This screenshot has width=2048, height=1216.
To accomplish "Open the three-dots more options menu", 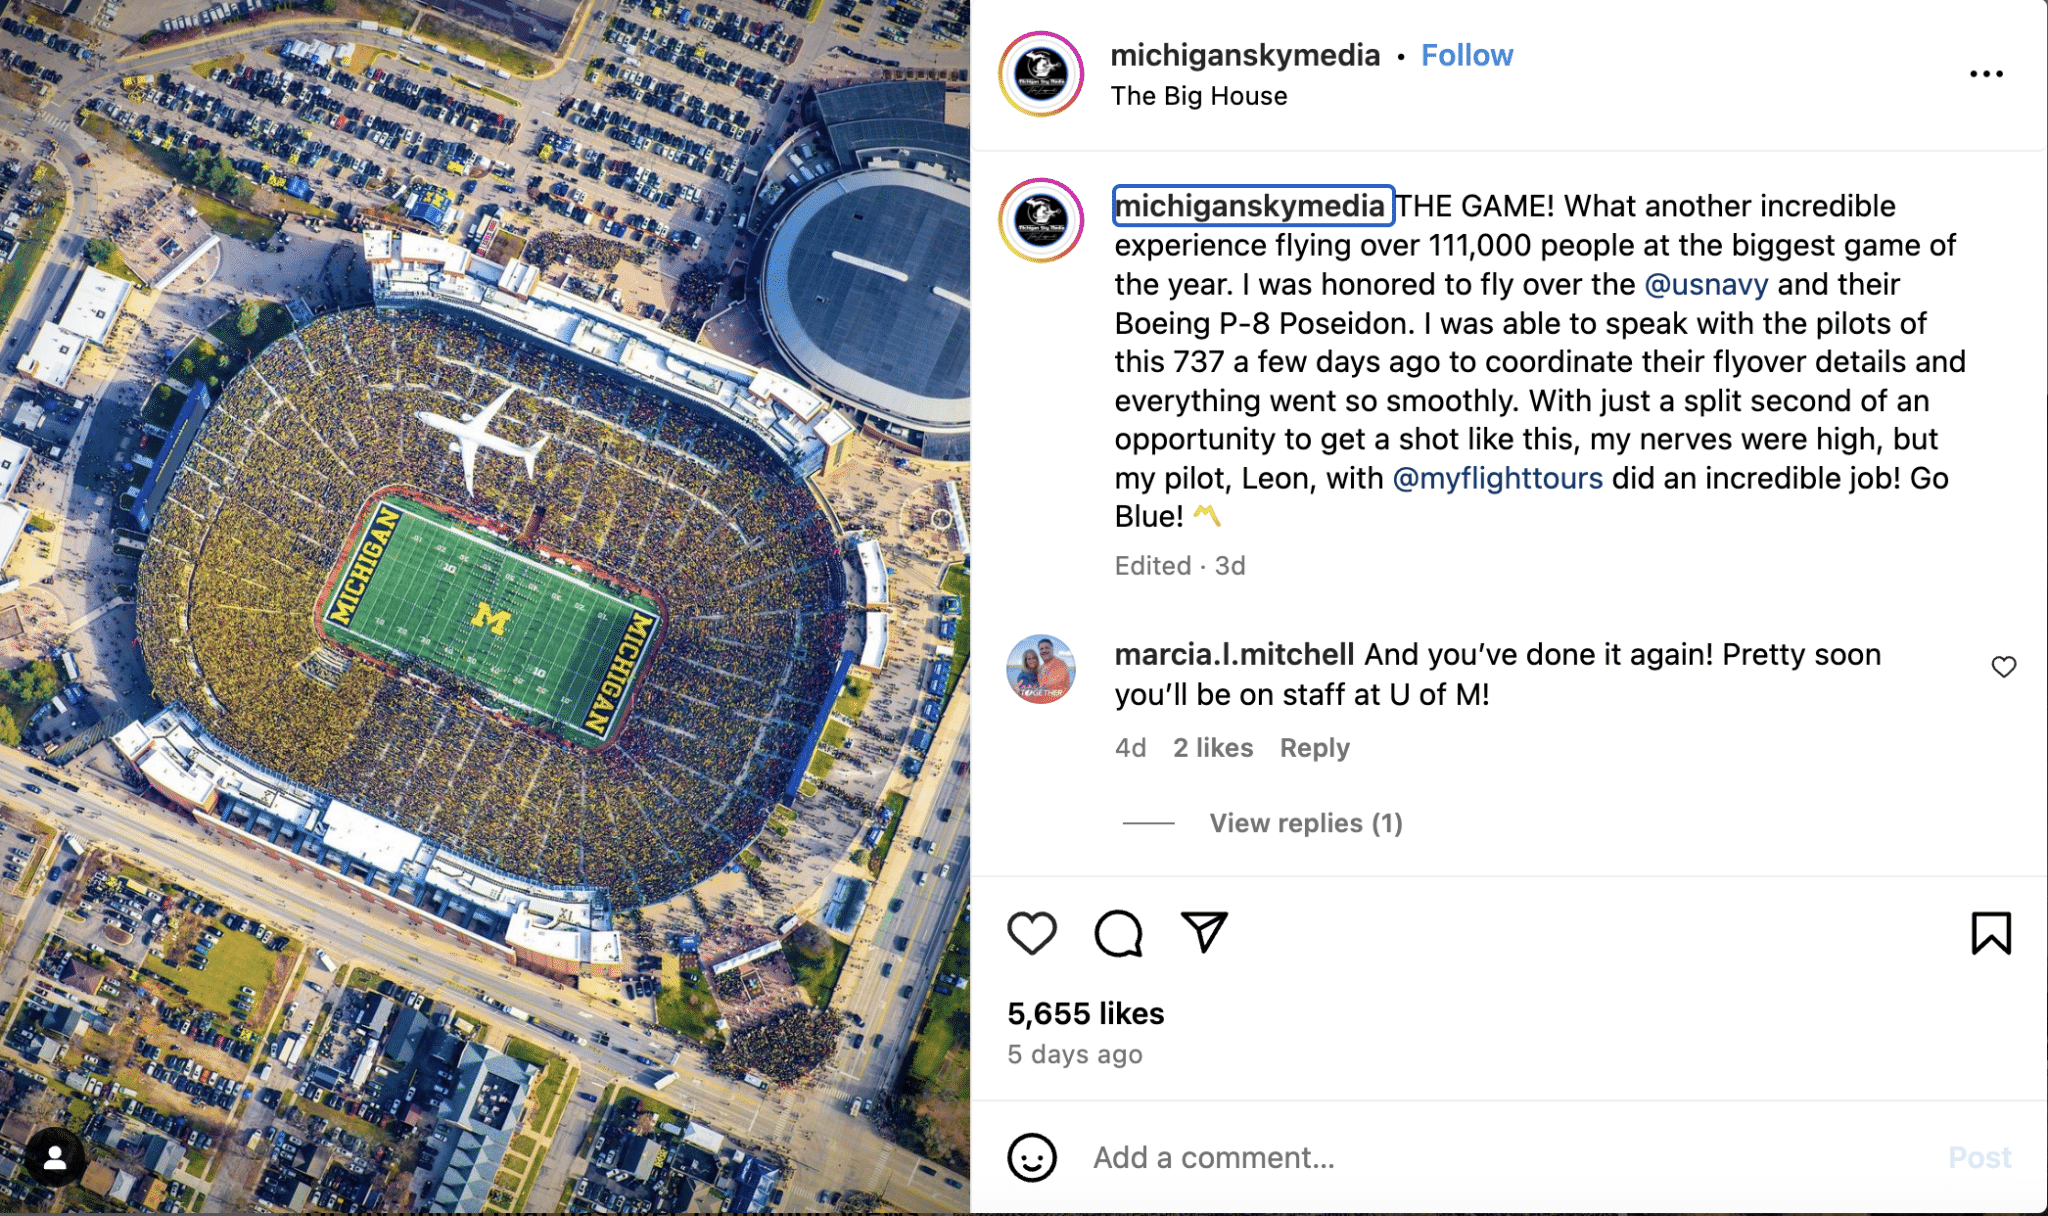I will pyautogui.click(x=1986, y=74).
